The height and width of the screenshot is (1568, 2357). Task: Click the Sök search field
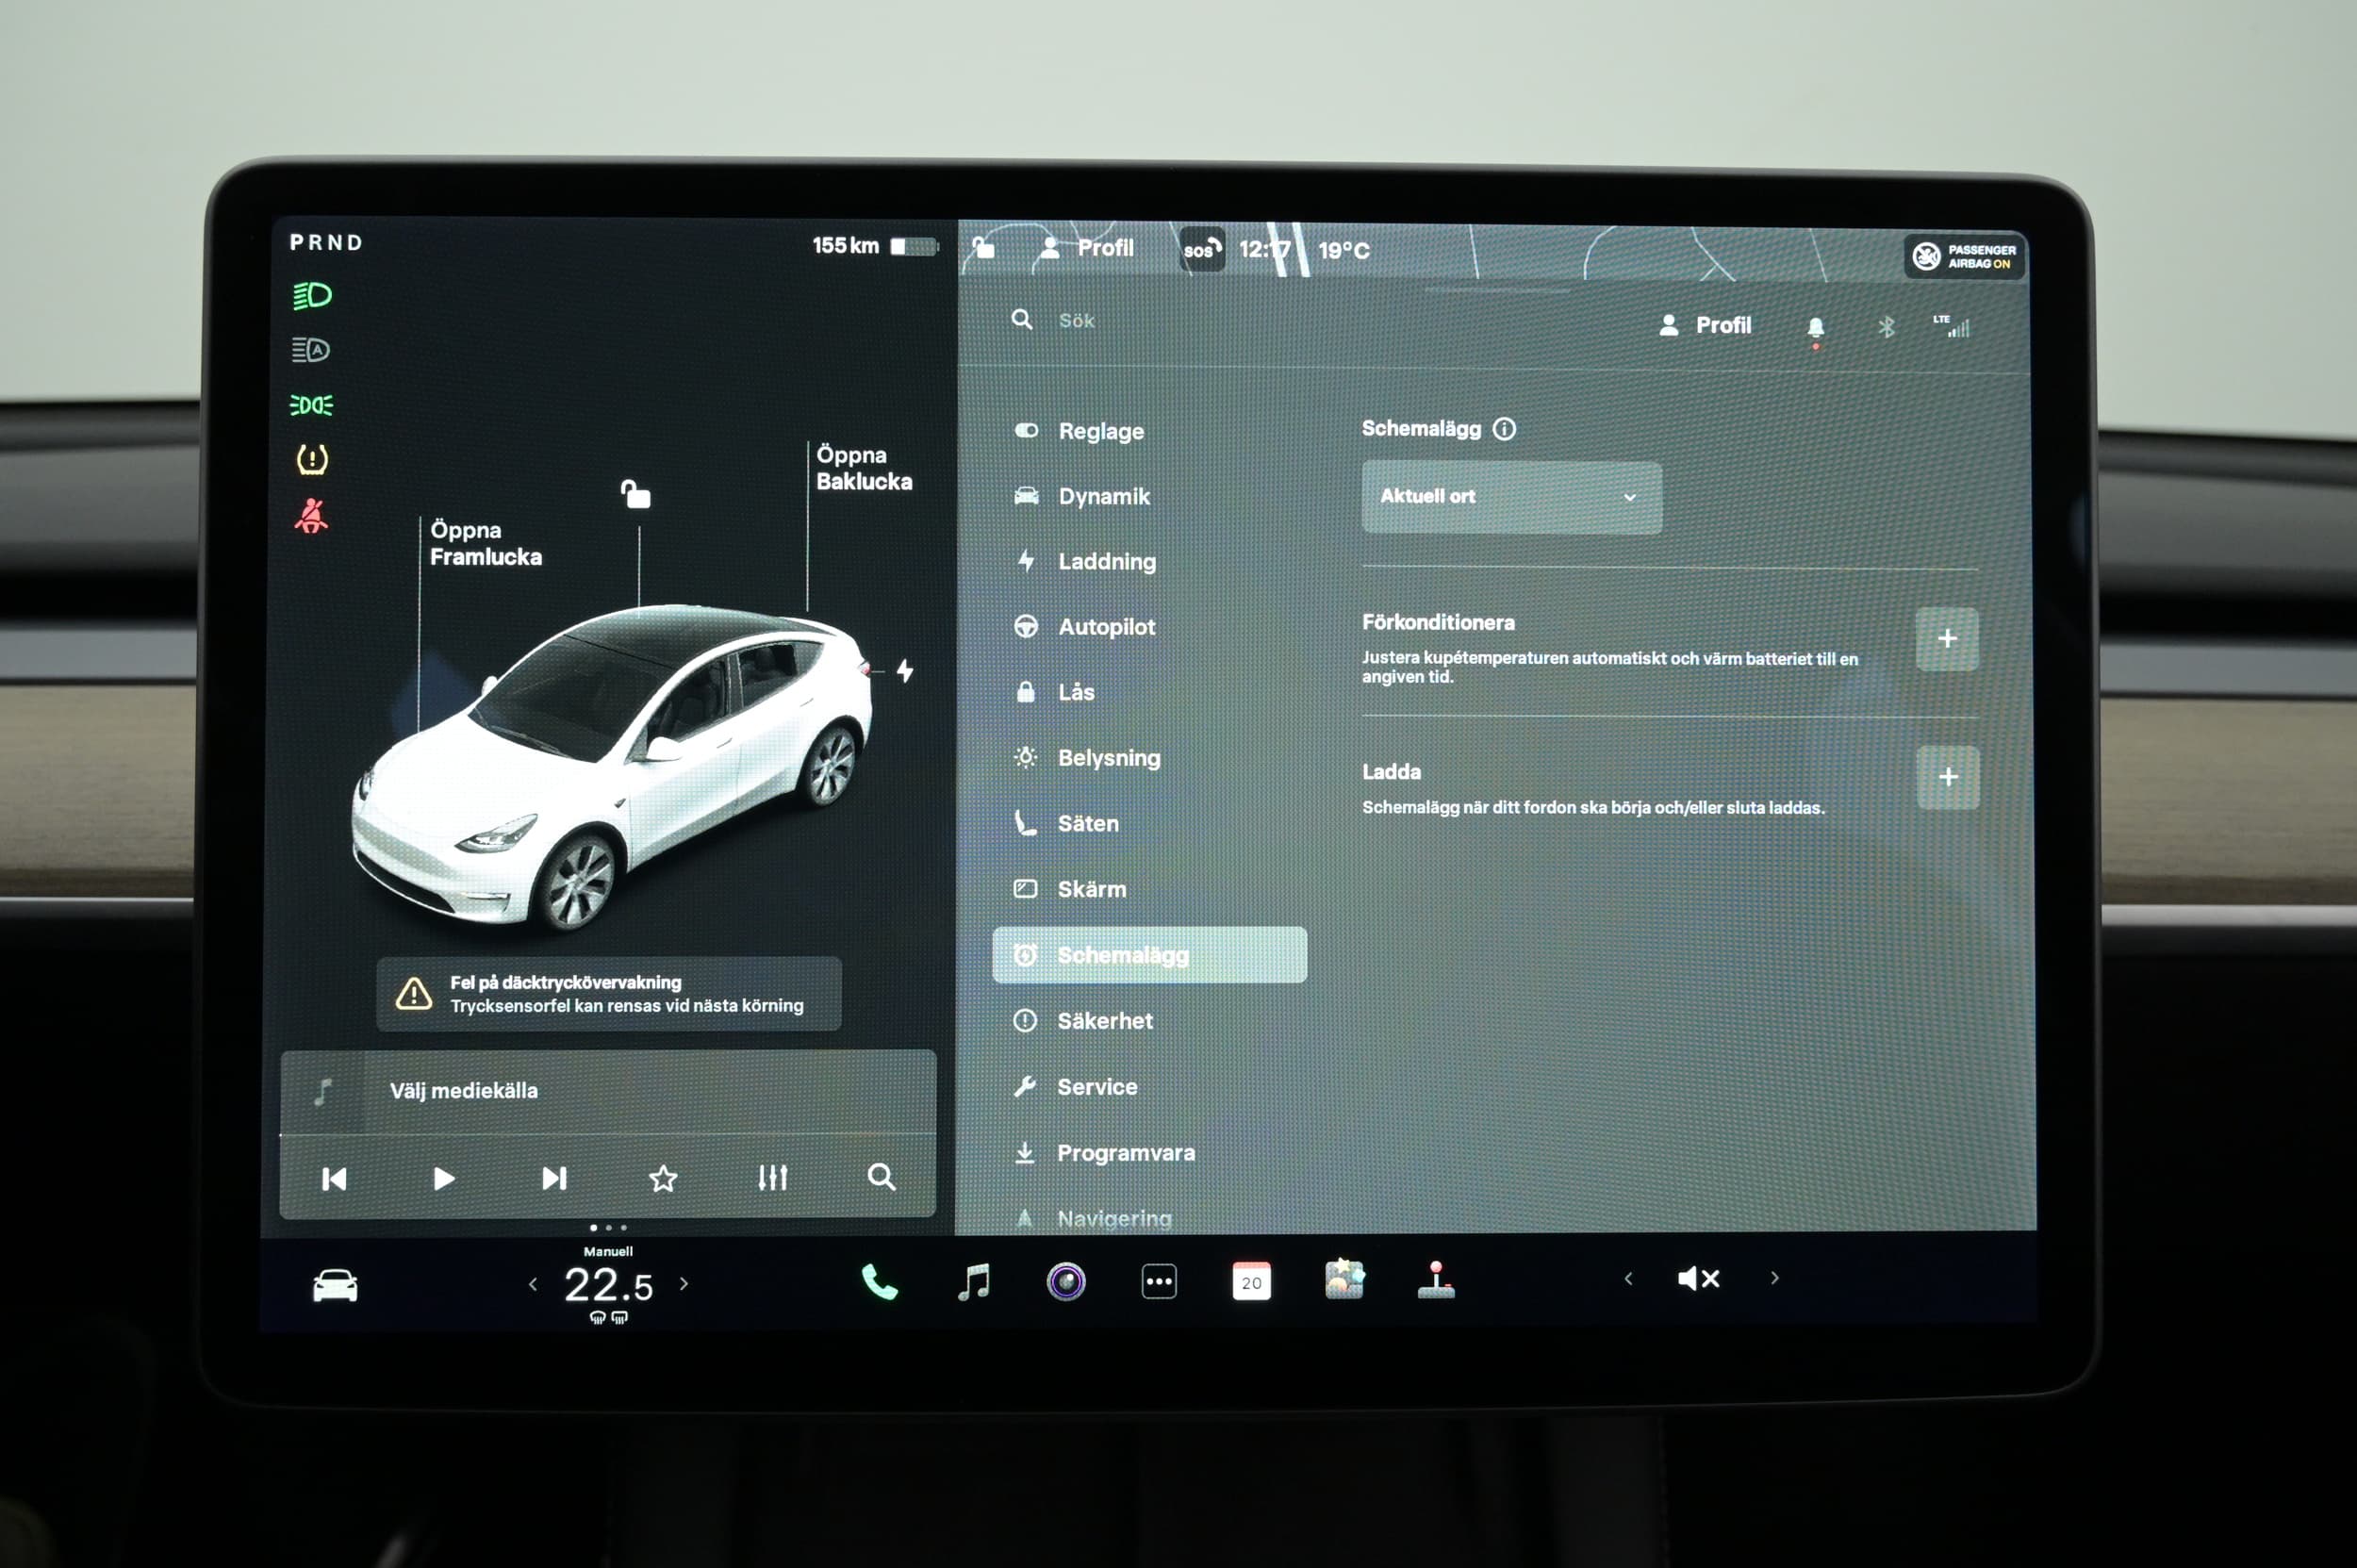click(1076, 321)
